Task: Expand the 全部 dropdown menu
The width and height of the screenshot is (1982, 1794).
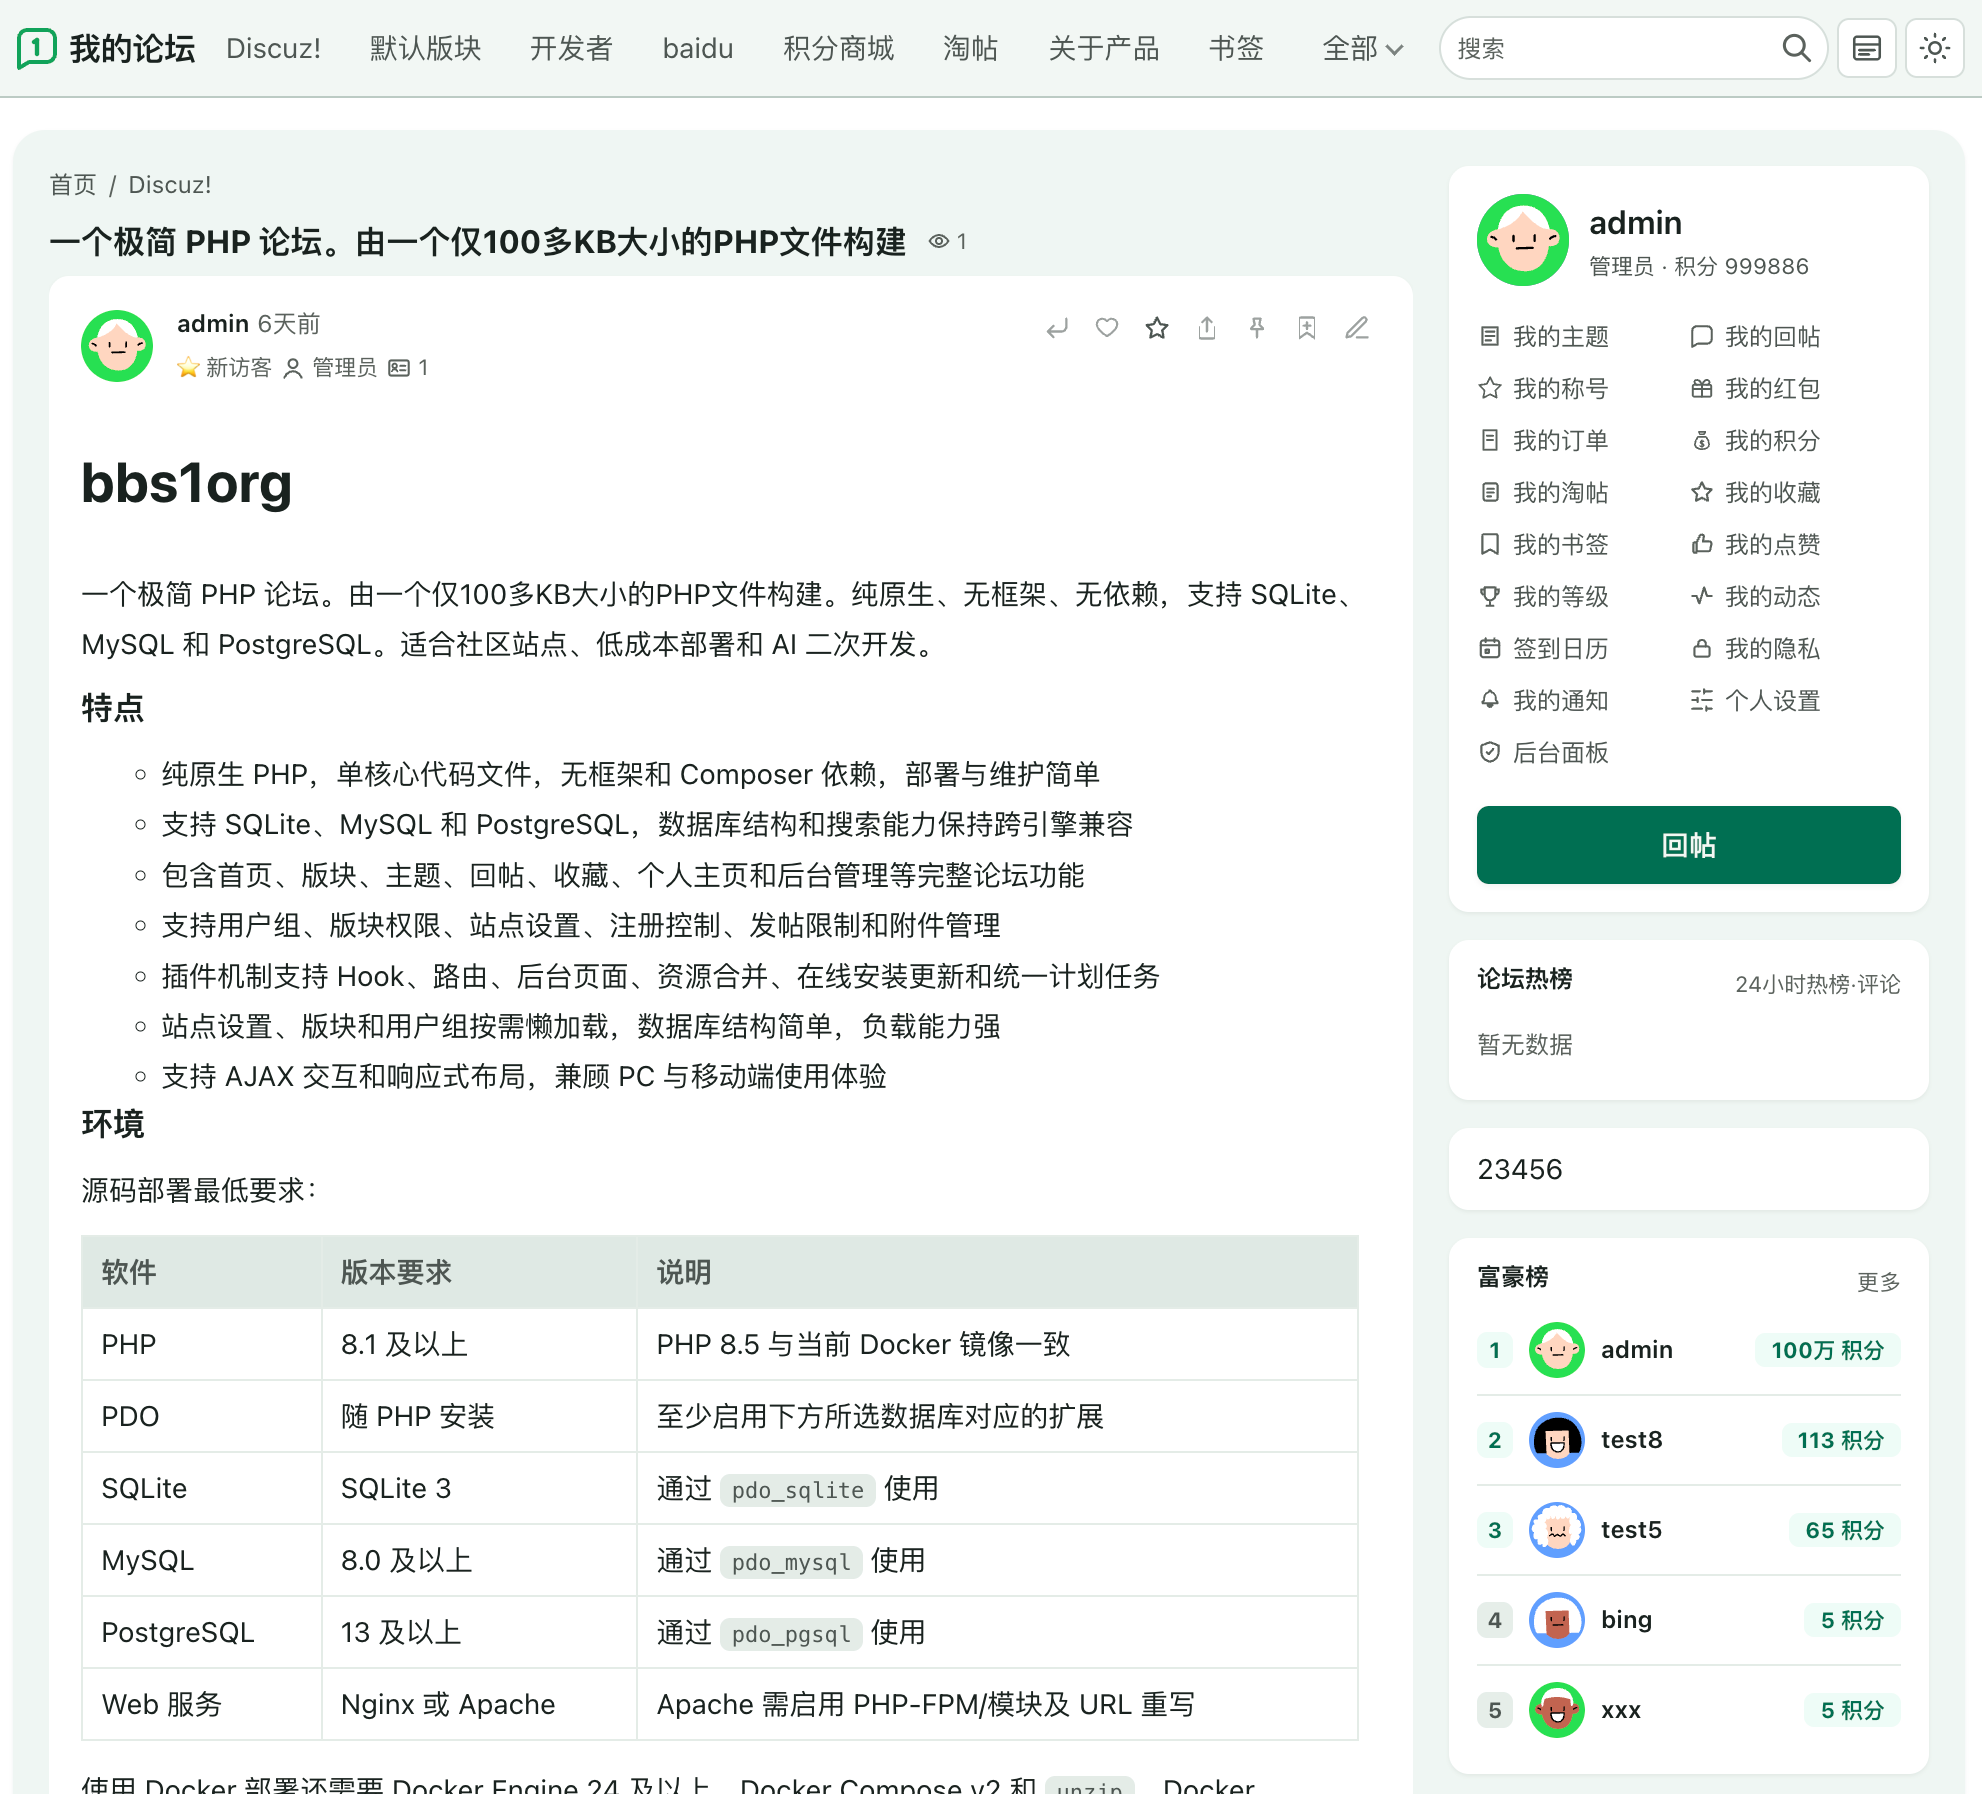Action: click(x=1363, y=48)
